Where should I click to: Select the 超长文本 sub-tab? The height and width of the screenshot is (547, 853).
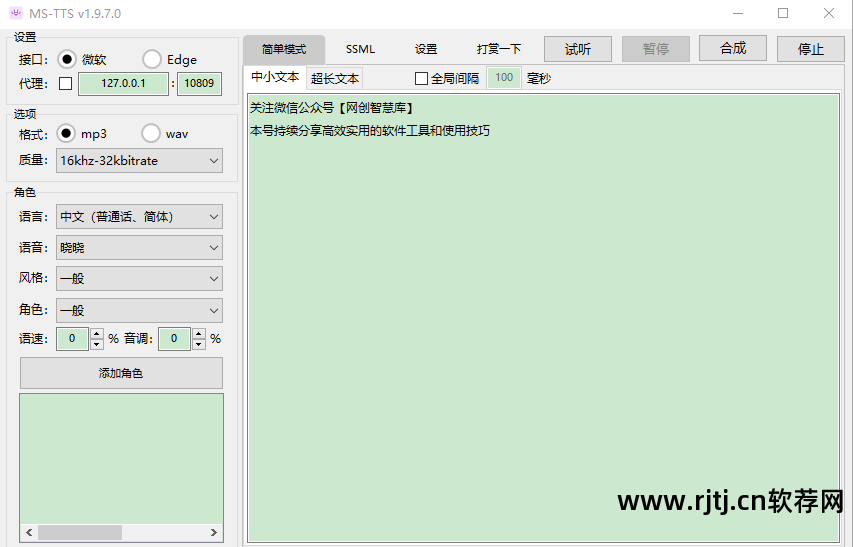335,78
